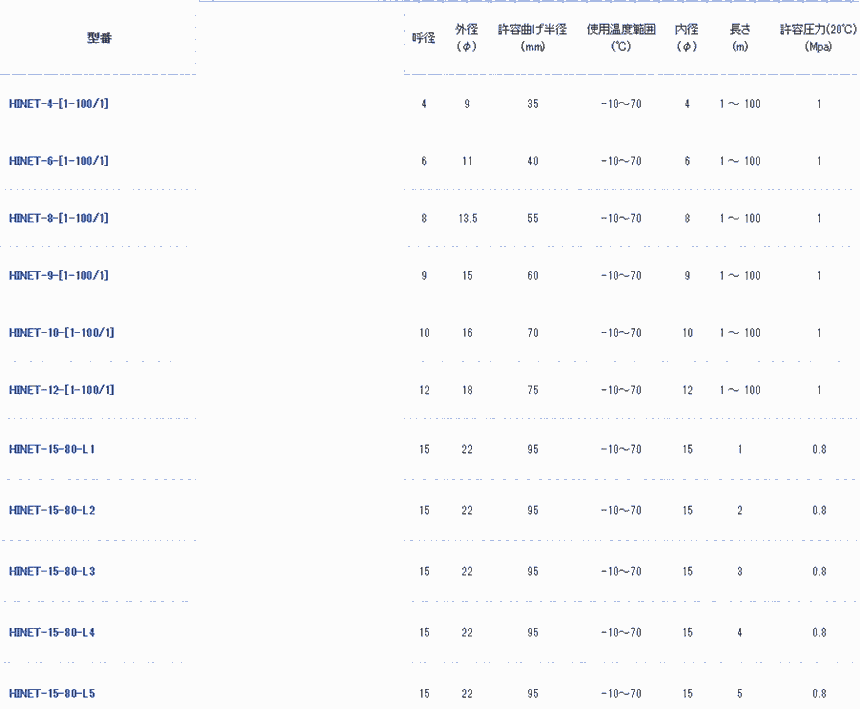Select the 許容圧力(20℃) column header
860x709 pixels.
click(819, 38)
